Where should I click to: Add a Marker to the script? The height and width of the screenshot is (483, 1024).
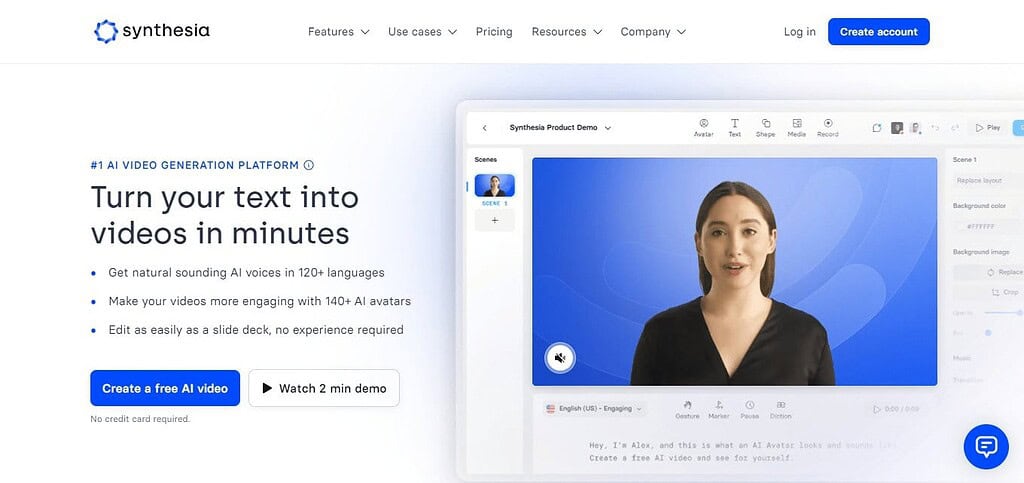pyautogui.click(x=719, y=410)
